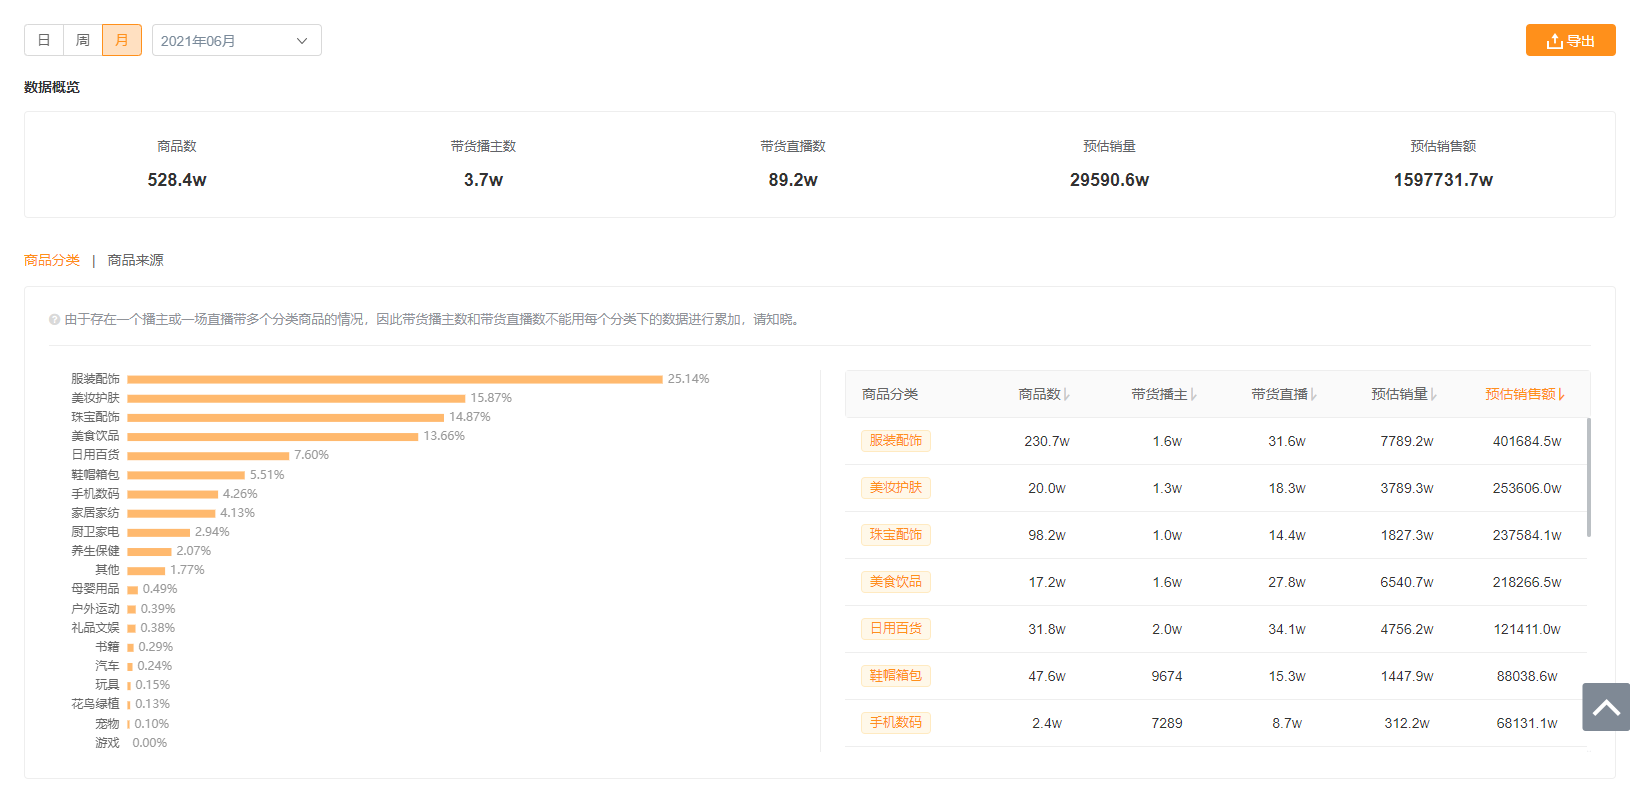
Task: Click the 游戏 chart label
Action: pyautogui.click(x=107, y=743)
